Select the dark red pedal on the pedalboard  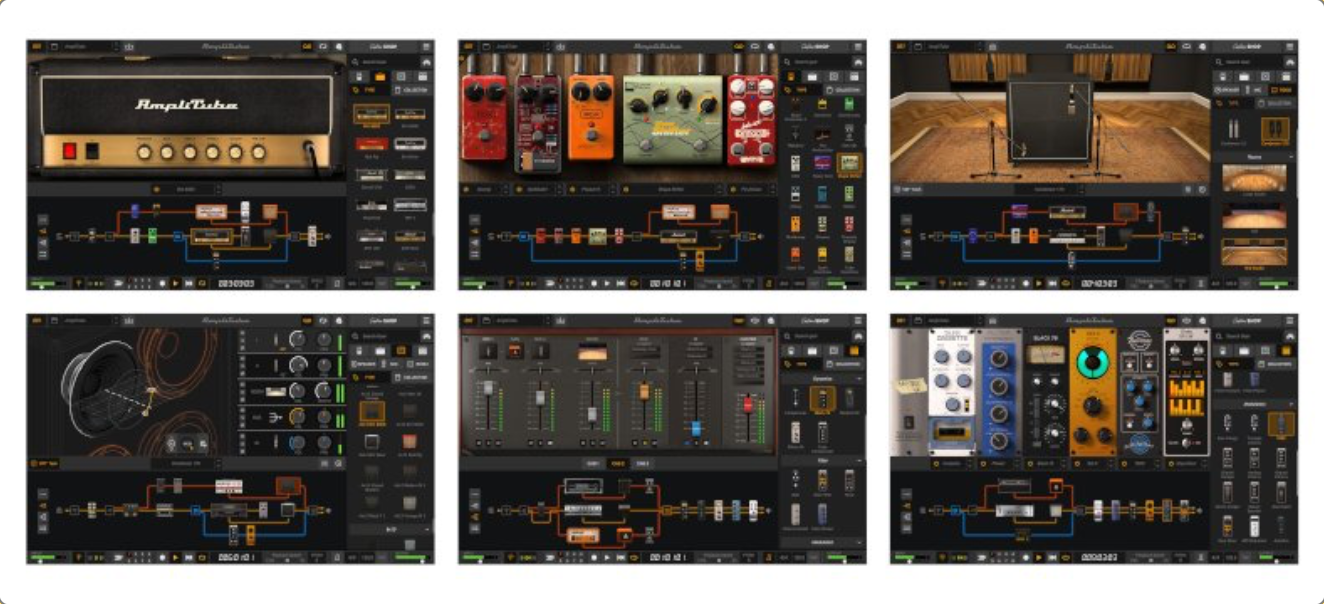(538, 122)
